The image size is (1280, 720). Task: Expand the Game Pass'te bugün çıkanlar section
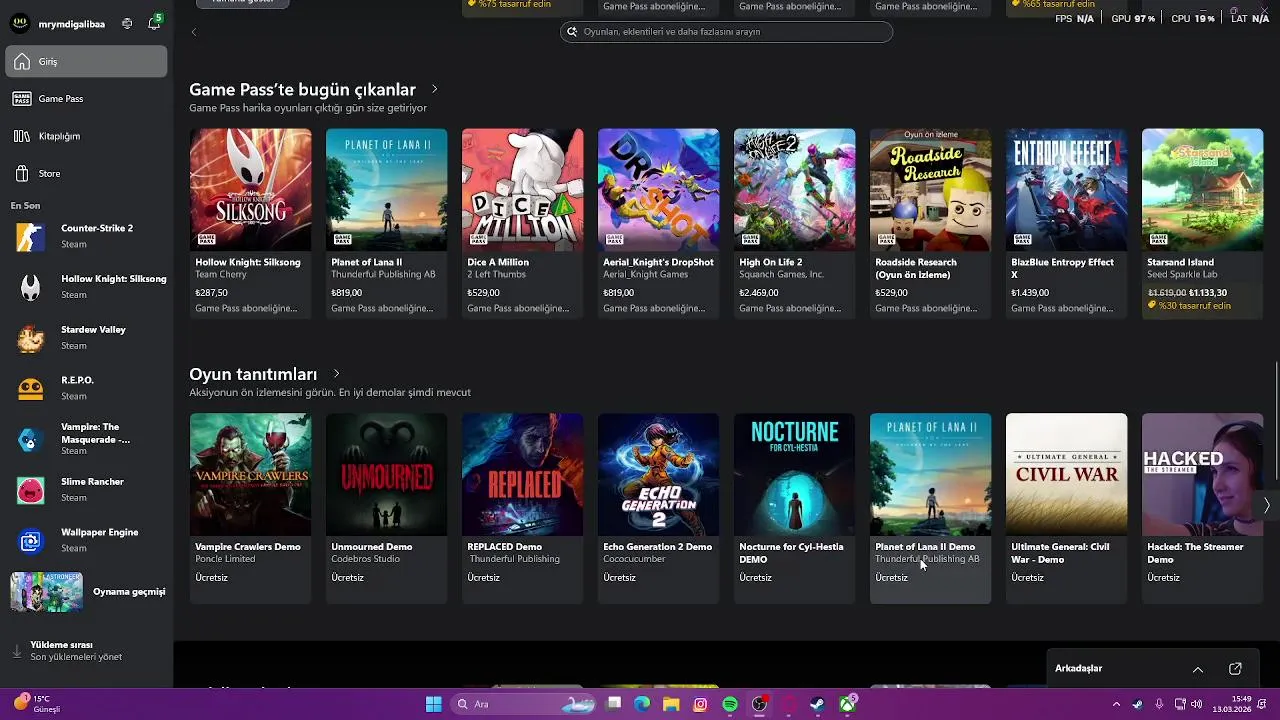coord(434,90)
